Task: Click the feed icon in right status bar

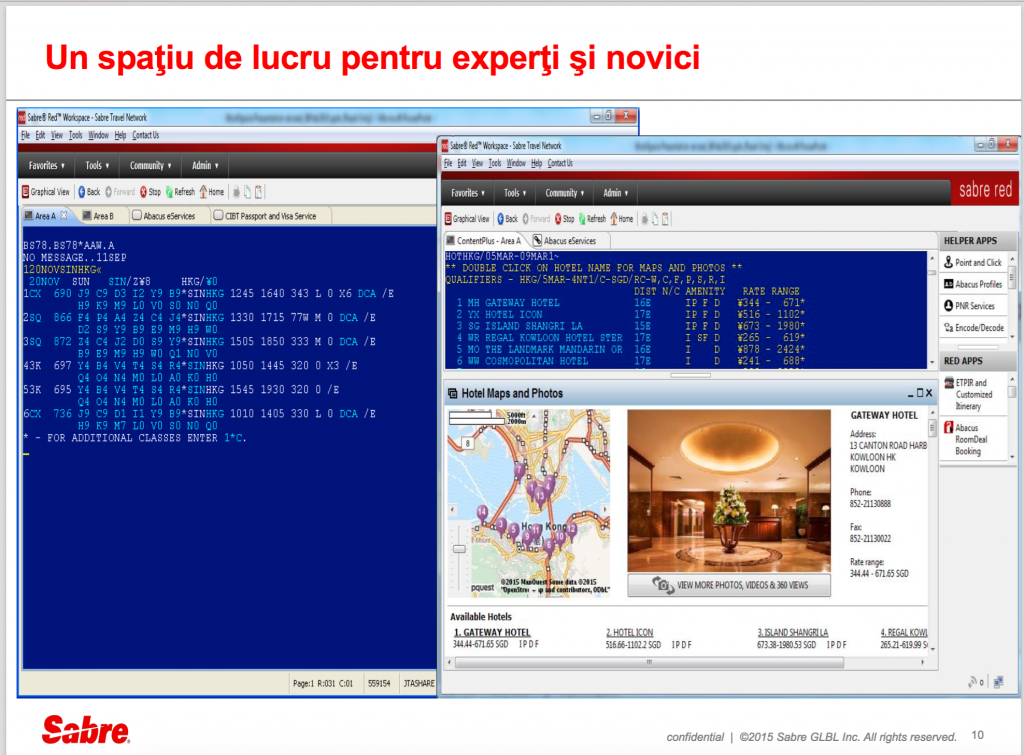Action: click(x=972, y=682)
